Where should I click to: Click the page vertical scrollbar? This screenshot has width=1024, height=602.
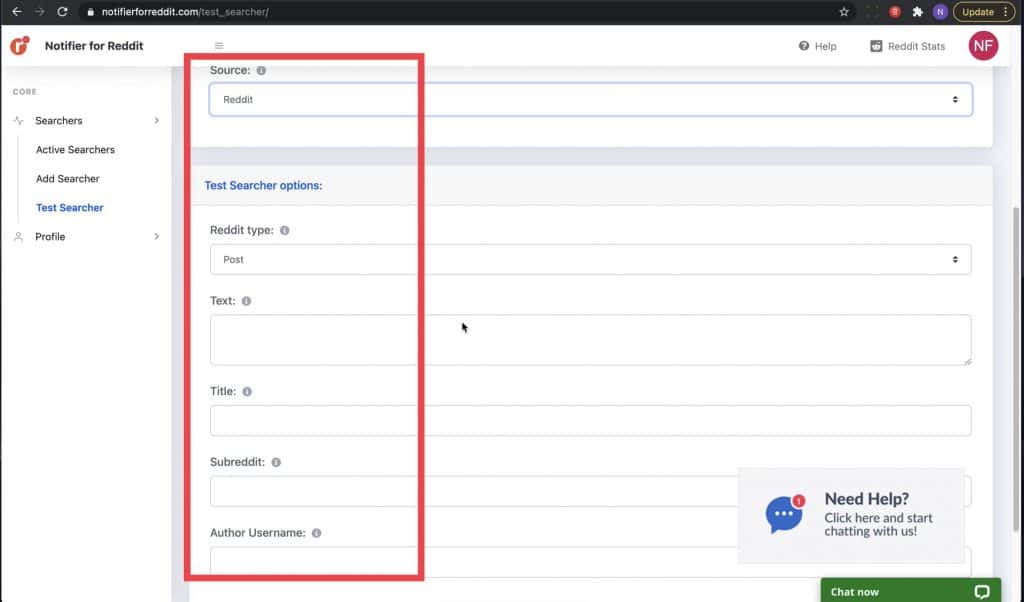point(1016,369)
